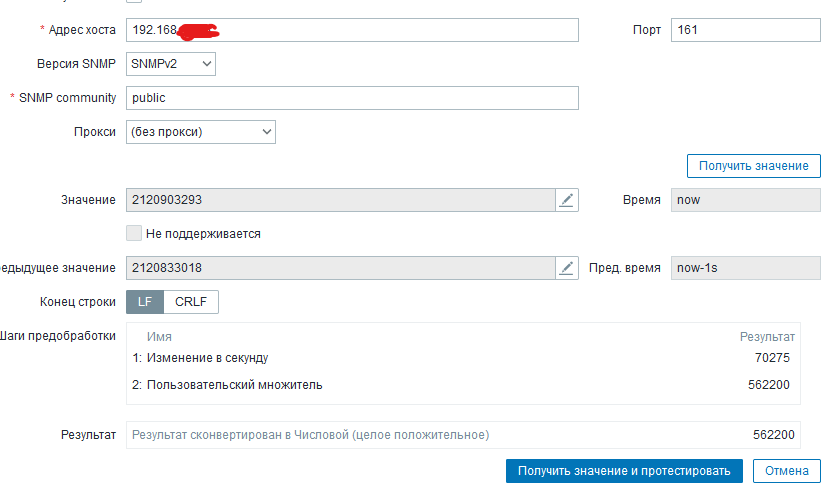Click the pencil icon next to Значение field
The width and height of the screenshot is (830, 485).
coord(567,200)
